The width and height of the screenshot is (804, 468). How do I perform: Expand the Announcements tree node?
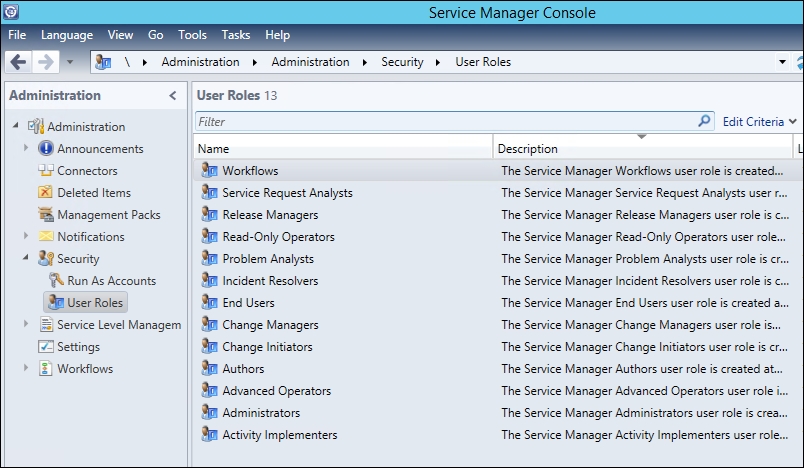tap(26, 148)
